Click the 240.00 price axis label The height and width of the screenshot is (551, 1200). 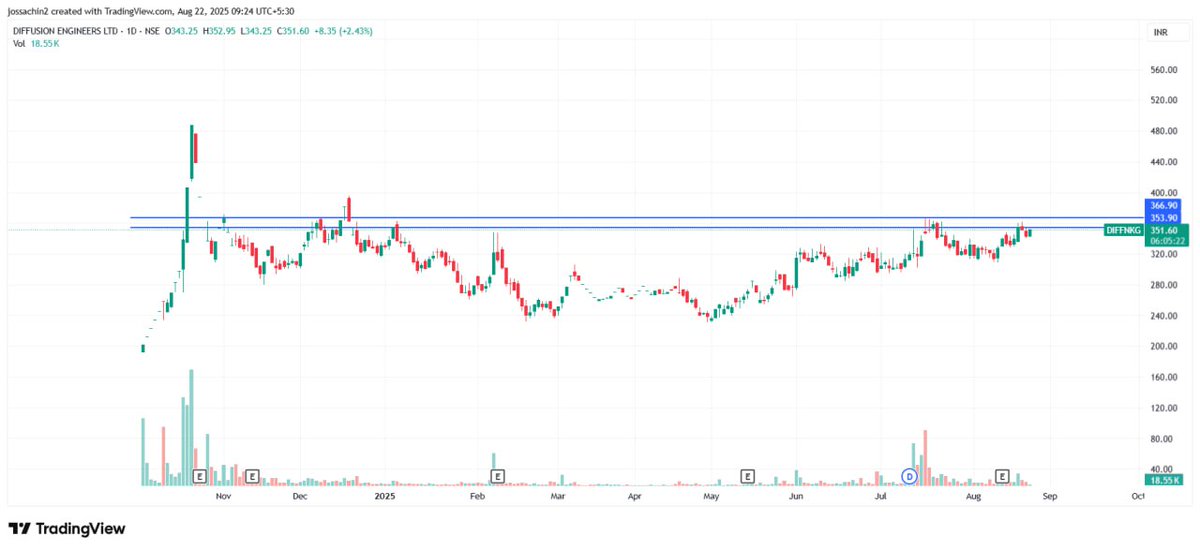point(1163,316)
